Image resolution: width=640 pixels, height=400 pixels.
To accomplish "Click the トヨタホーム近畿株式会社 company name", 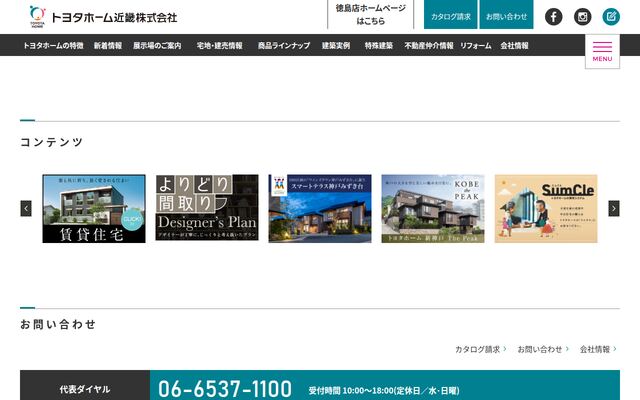I will tap(114, 18).
